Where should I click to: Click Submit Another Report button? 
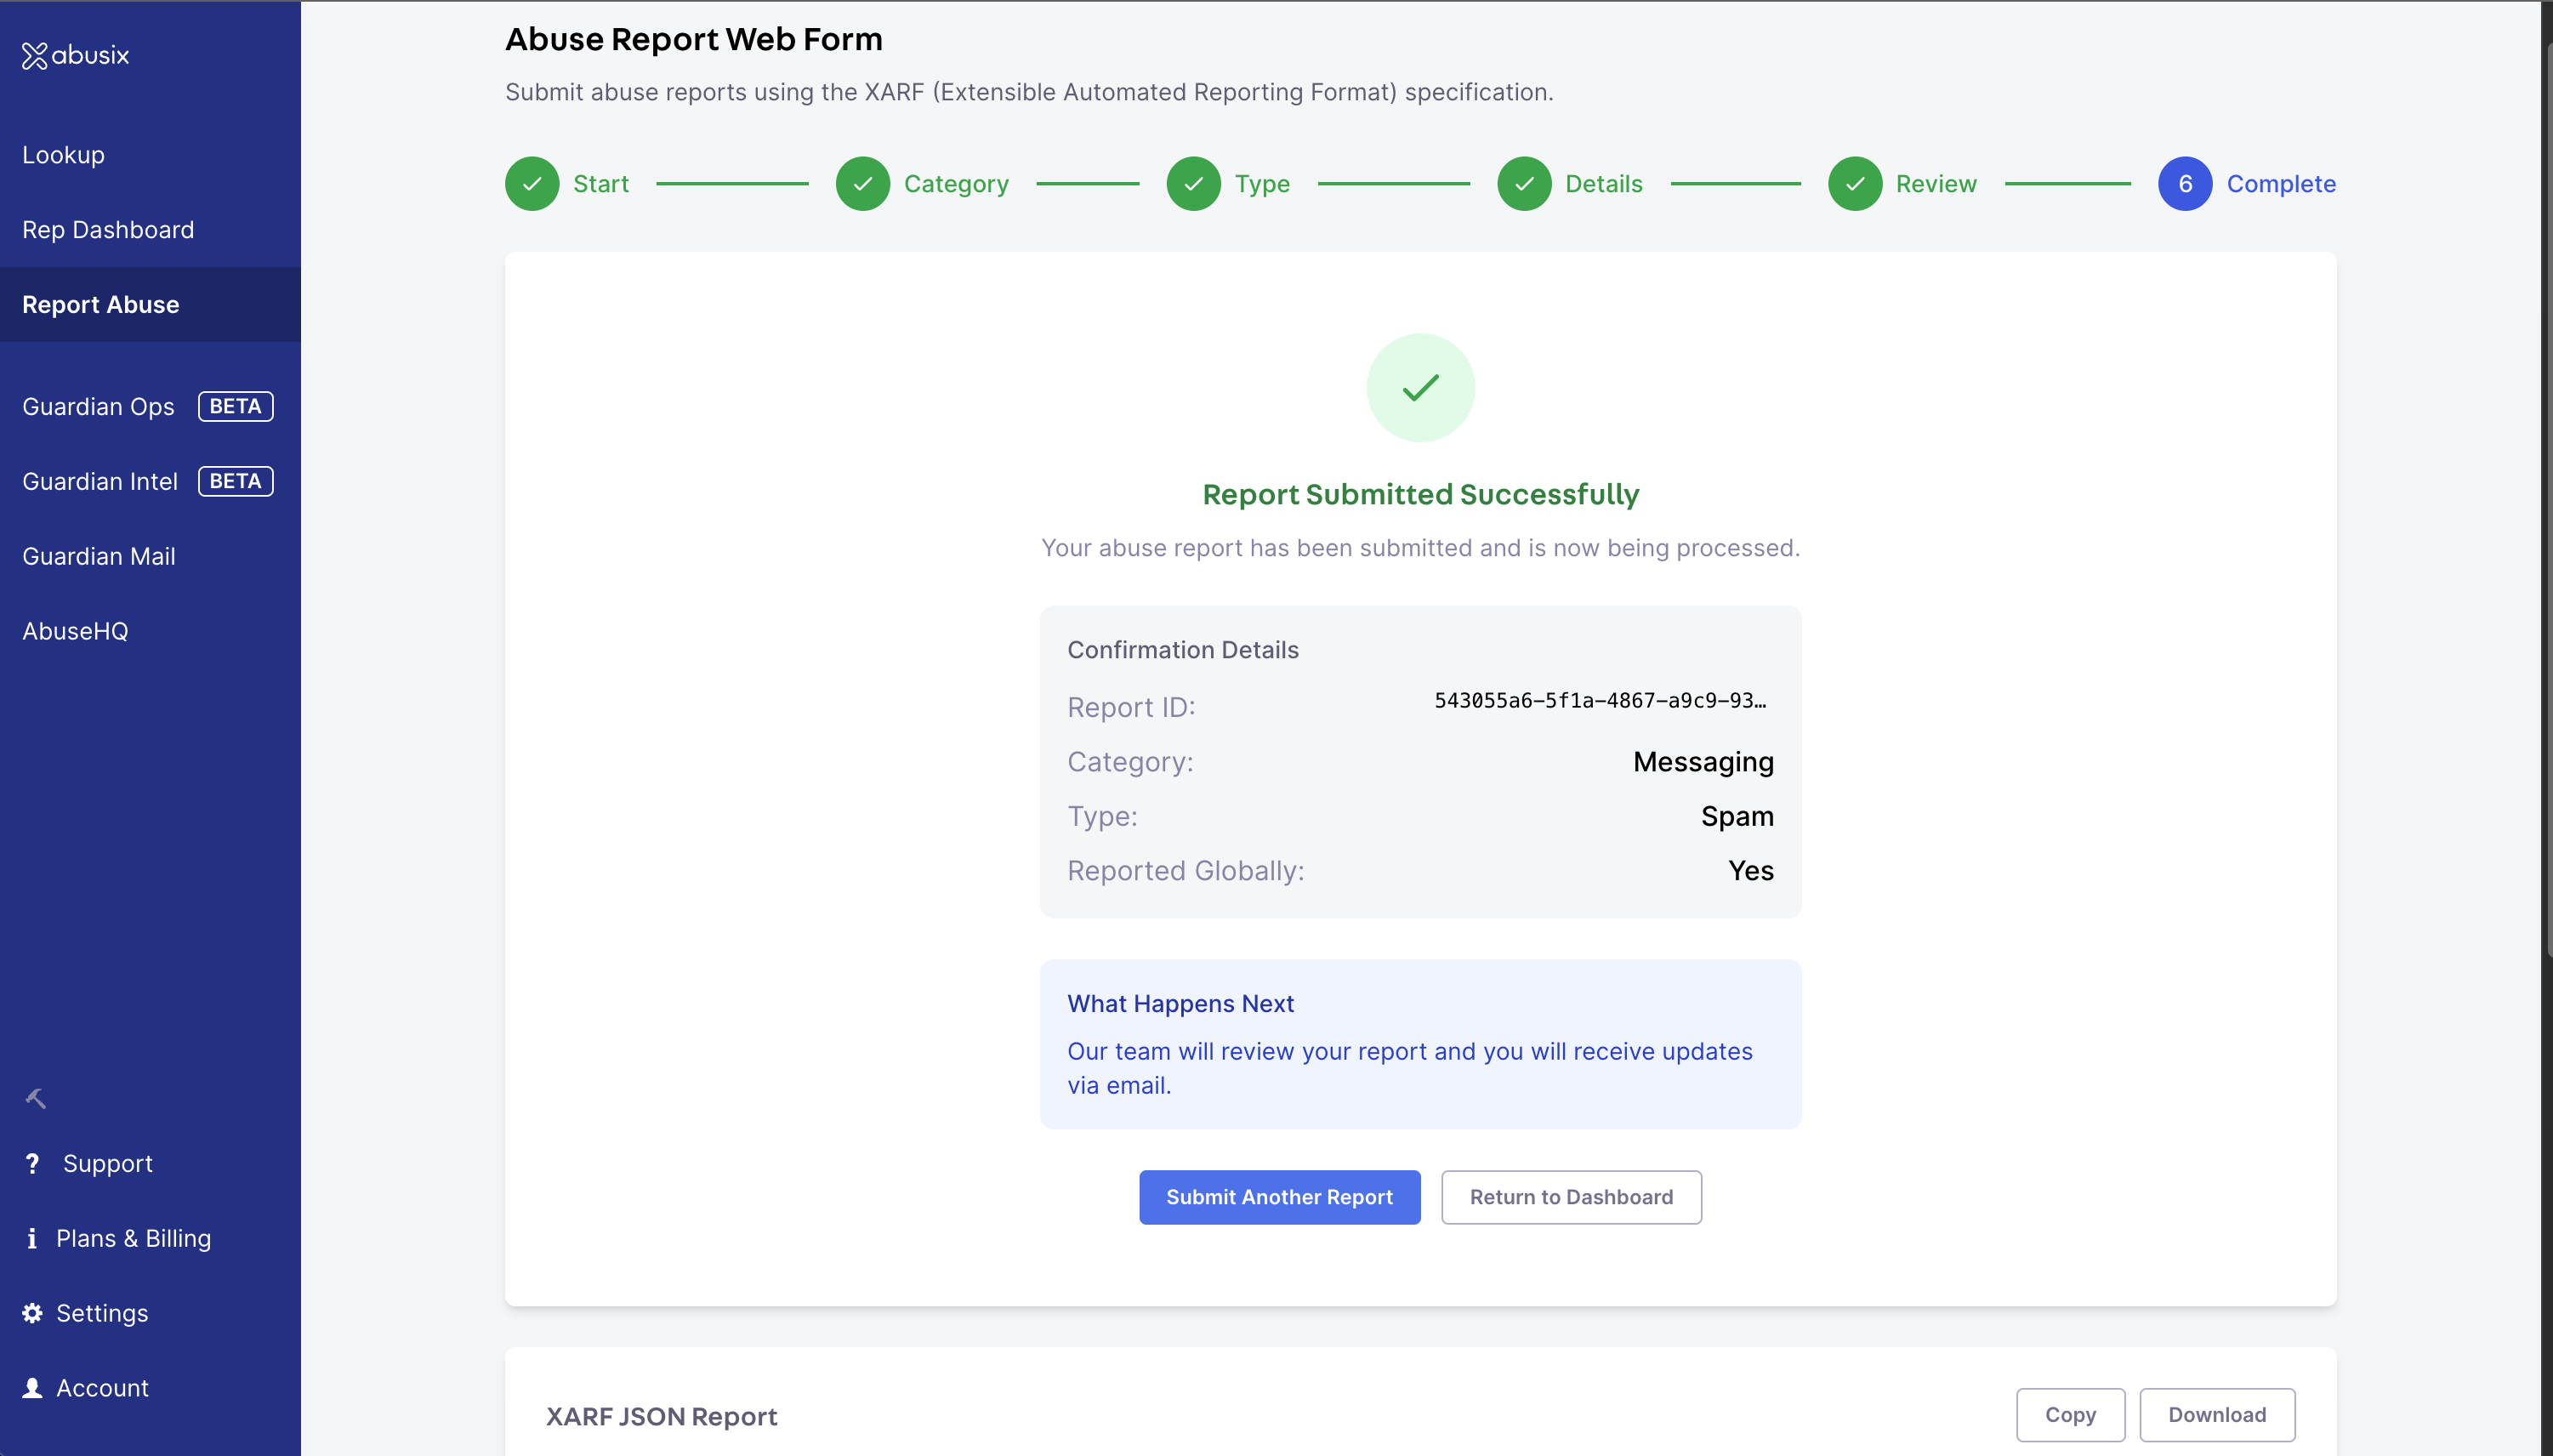1279,1197
